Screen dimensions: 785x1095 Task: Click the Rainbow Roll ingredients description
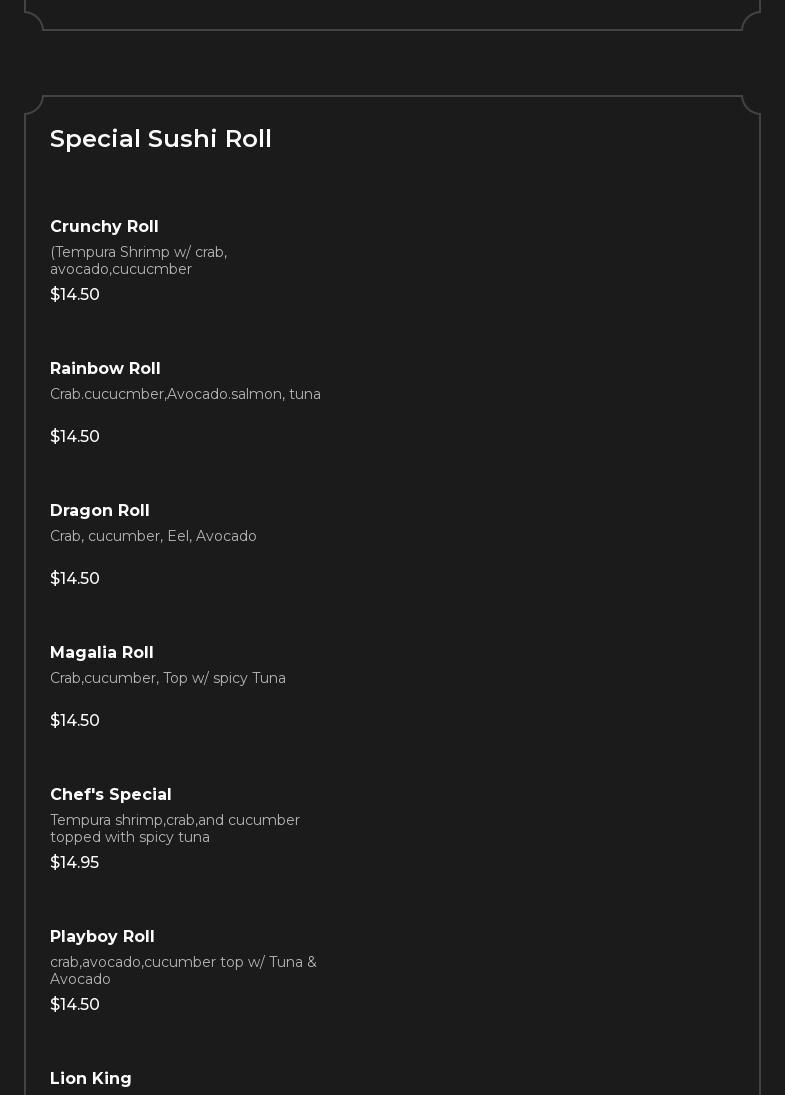click(x=185, y=395)
